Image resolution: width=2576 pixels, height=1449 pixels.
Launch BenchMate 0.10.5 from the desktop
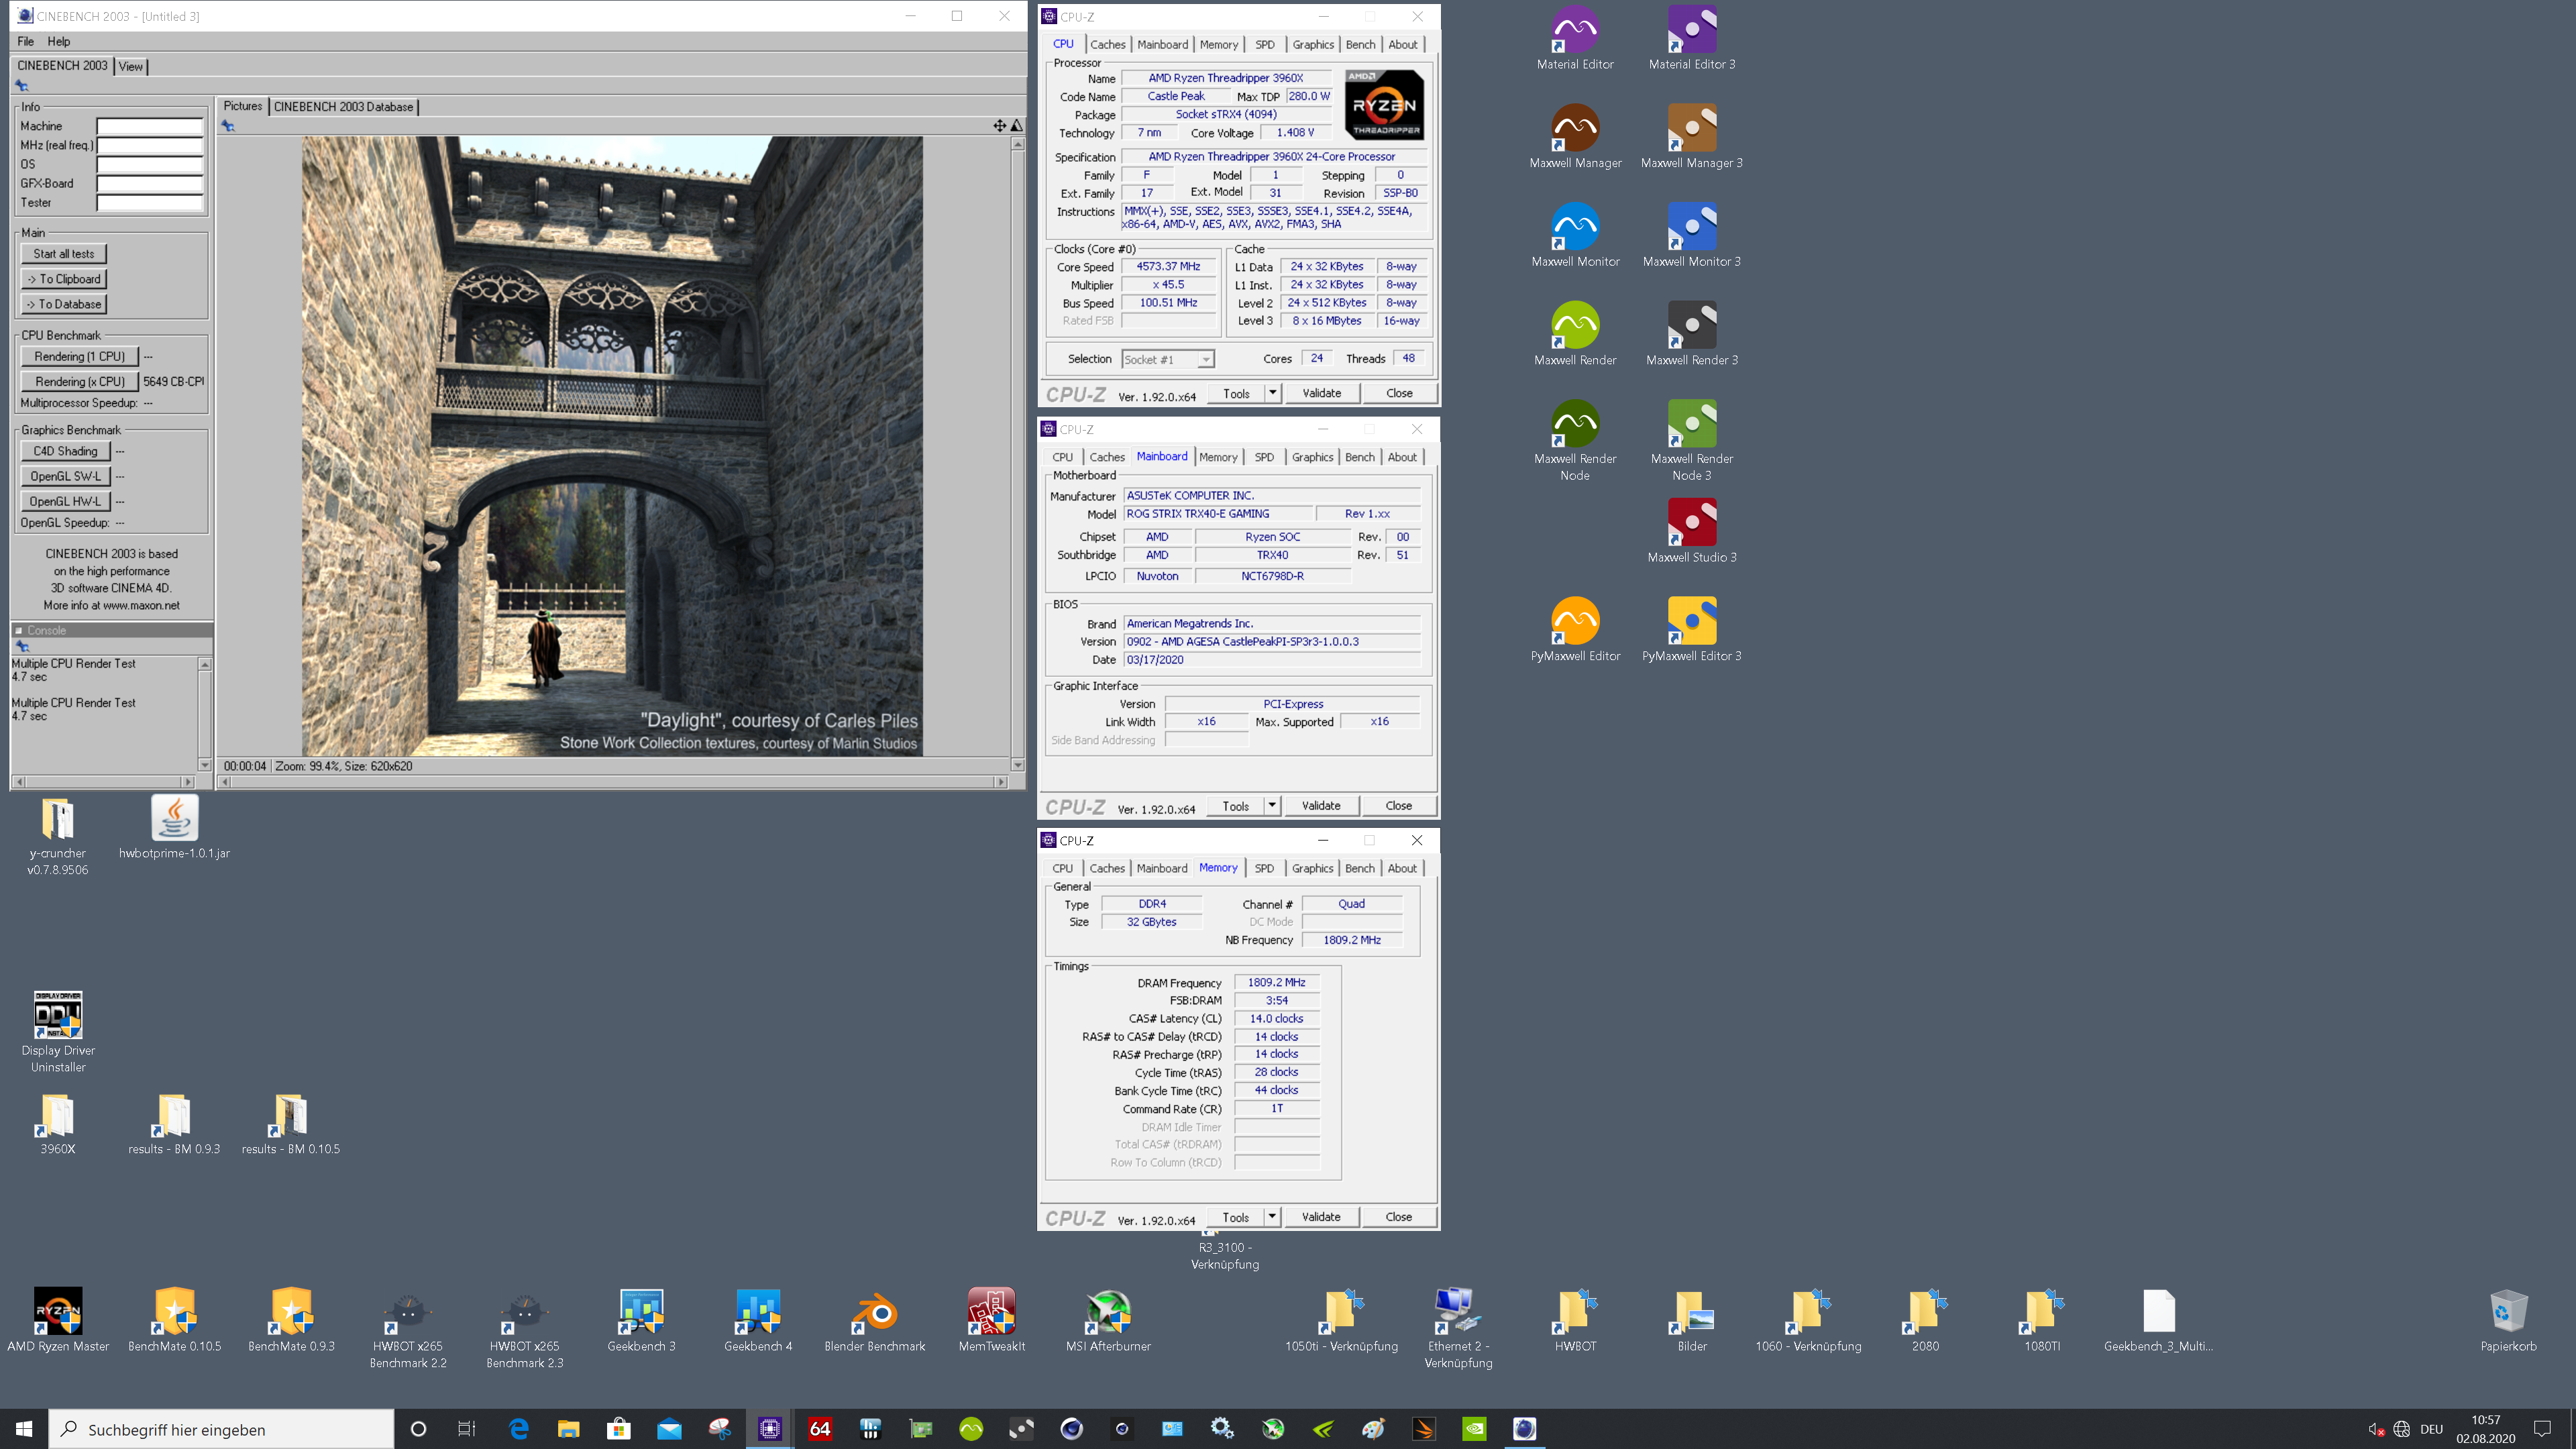pyautogui.click(x=175, y=1321)
